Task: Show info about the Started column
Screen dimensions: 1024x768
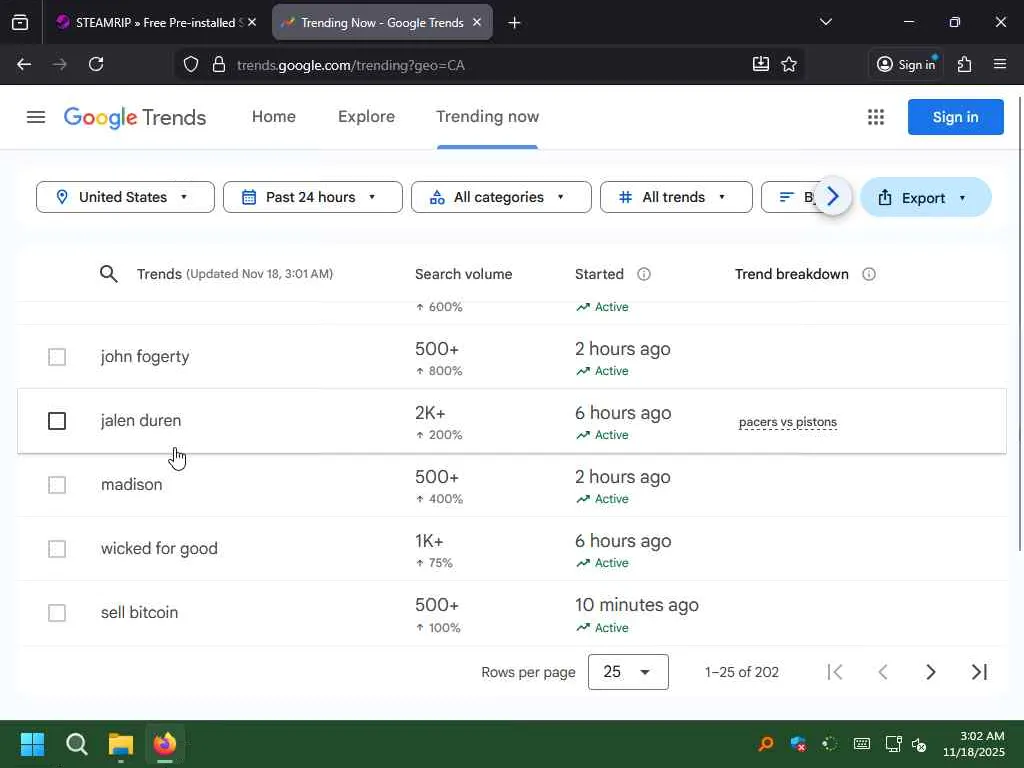Action: (644, 274)
